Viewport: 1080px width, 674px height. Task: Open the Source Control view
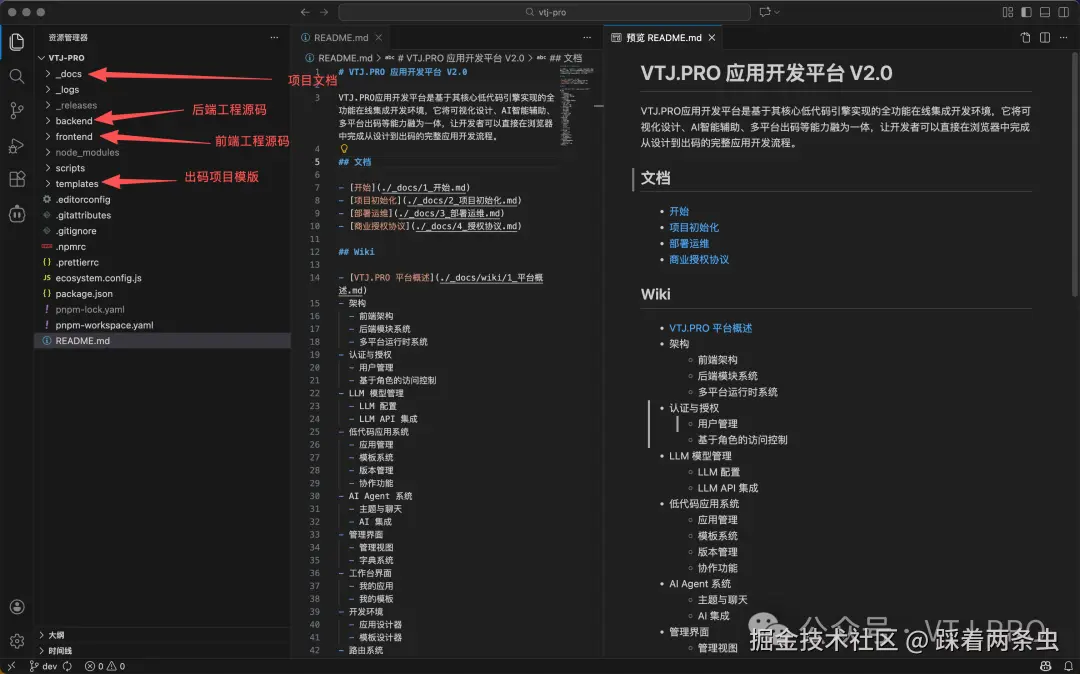point(15,109)
